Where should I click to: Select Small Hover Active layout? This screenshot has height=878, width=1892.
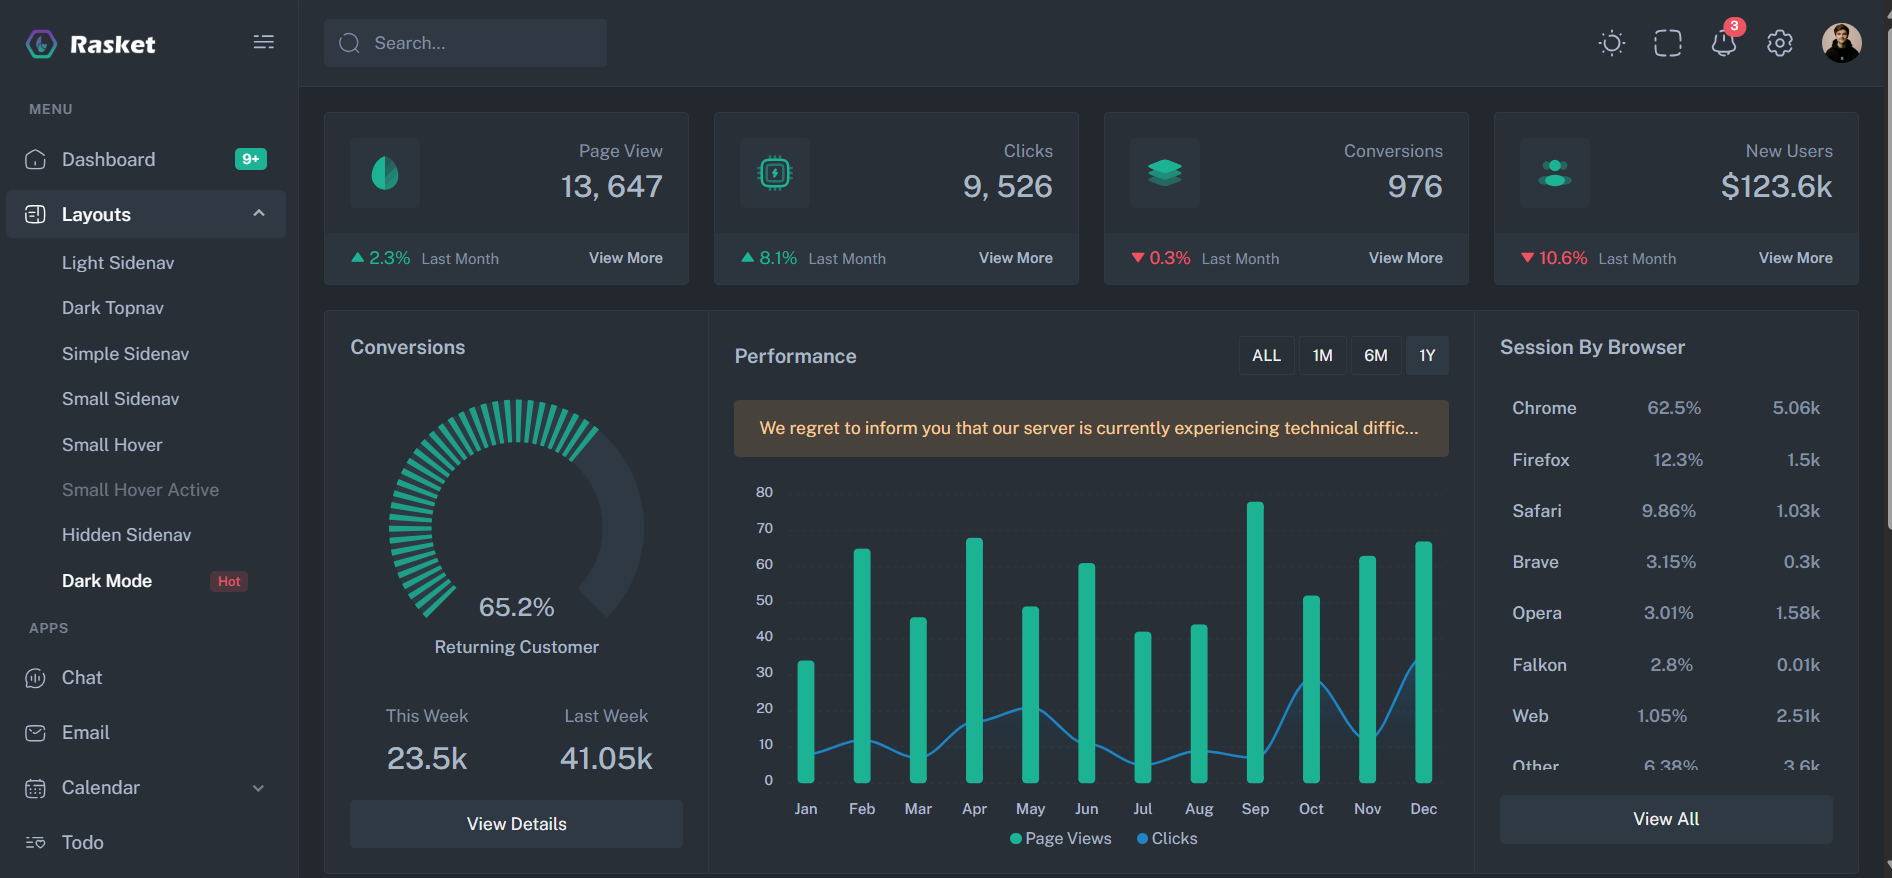click(140, 490)
